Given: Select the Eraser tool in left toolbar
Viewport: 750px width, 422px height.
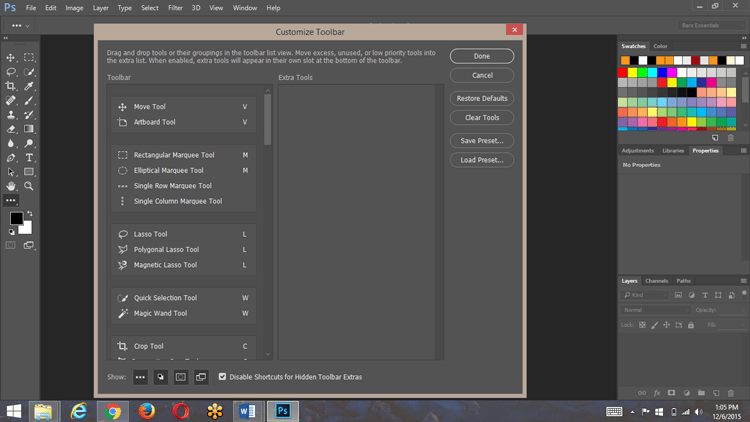Looking at the screenshot, I should [11, 129].
